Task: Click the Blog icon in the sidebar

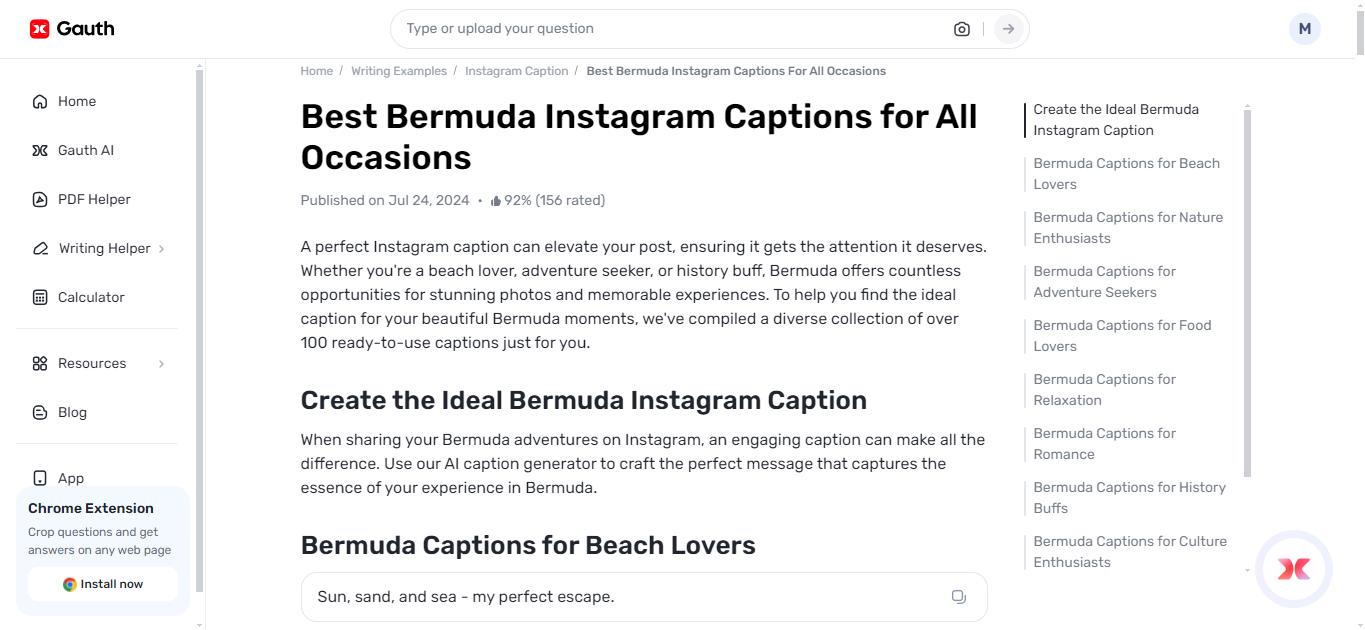Action: [x=40, y=412]
